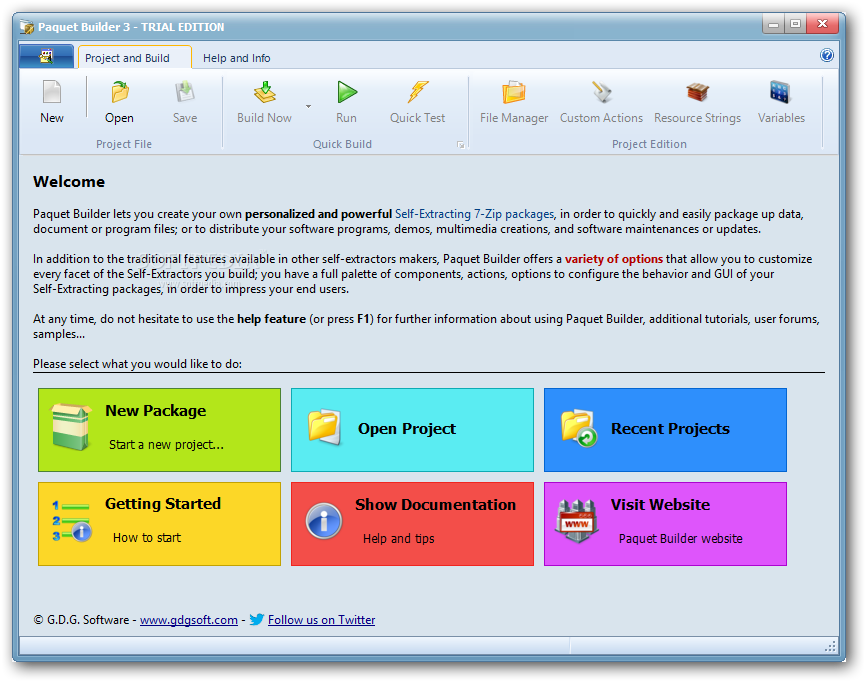Image resolution: width=866 pixels, height=682 pixels.
Task: Click the Follow us on Twitter link
Action: (321, 620)
